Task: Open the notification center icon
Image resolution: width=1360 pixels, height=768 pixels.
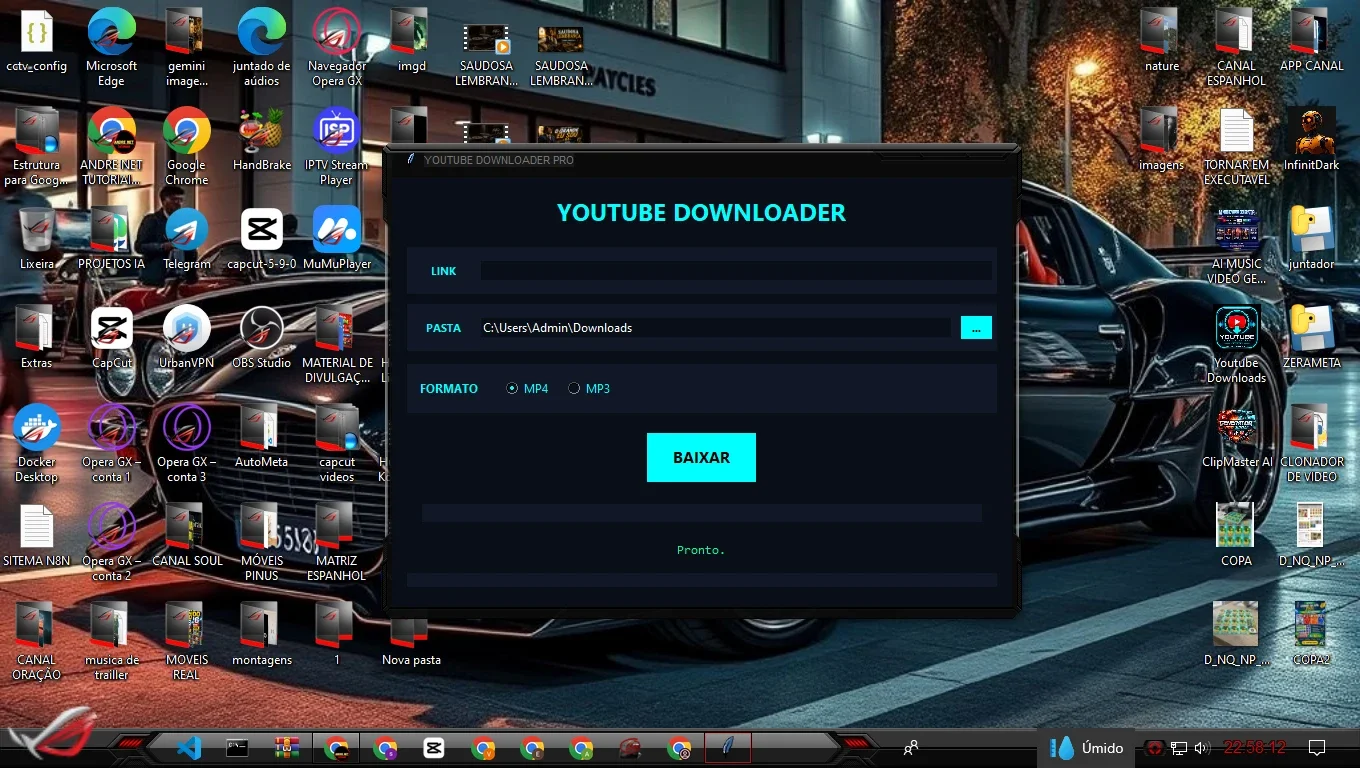Action: 1317,747
